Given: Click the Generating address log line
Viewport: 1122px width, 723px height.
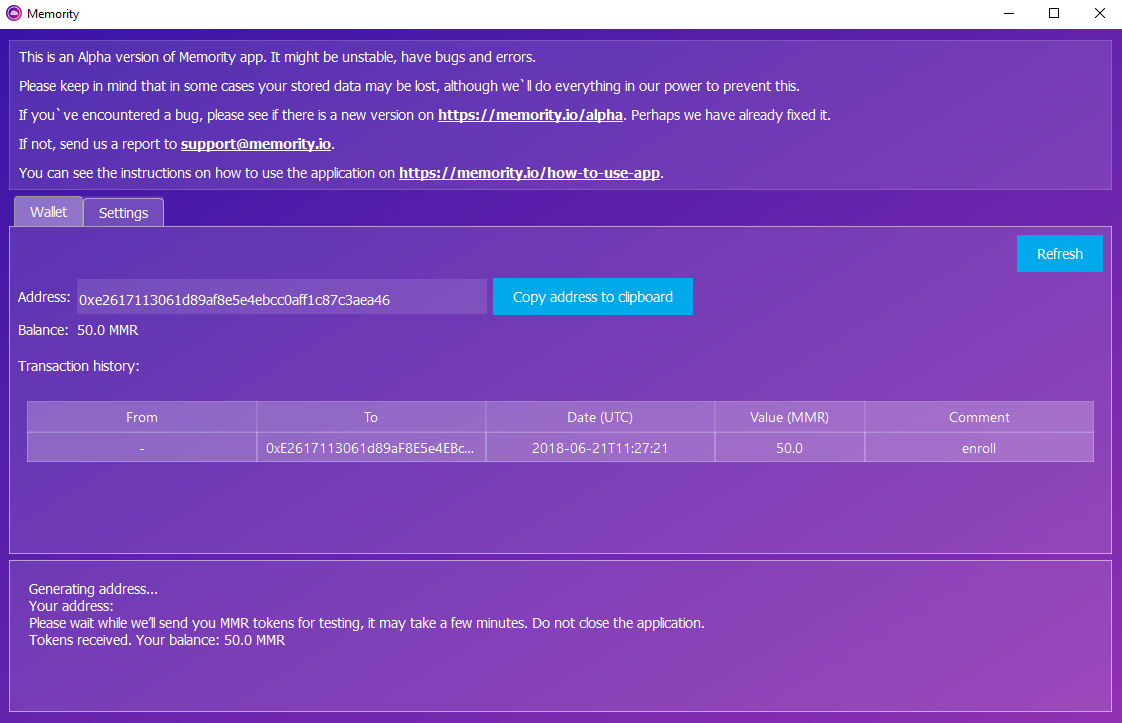Looking at the screenshot, I should coord(93,589).
